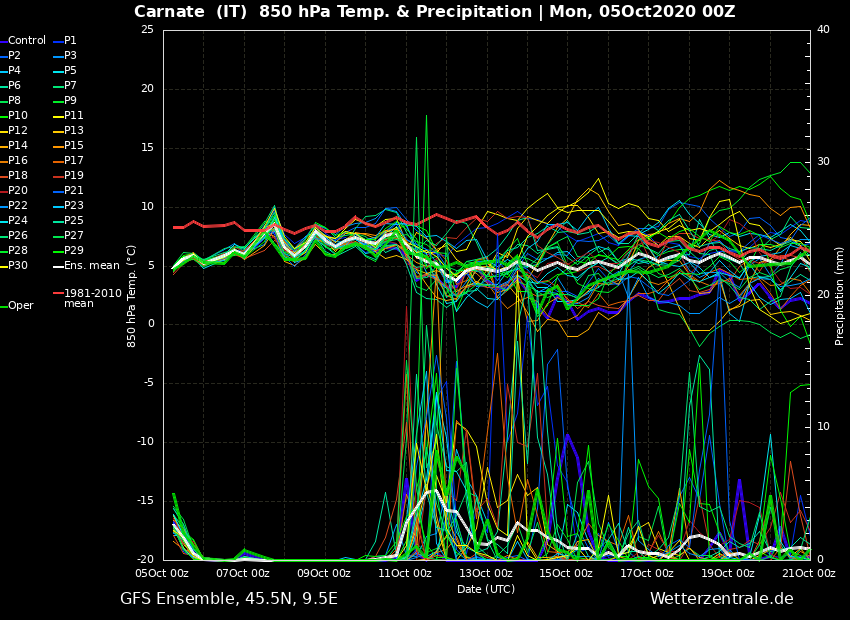
Task: Click the '15Oct 00z' date tick label
Action: pyautogui.click(x=567, y=573)
